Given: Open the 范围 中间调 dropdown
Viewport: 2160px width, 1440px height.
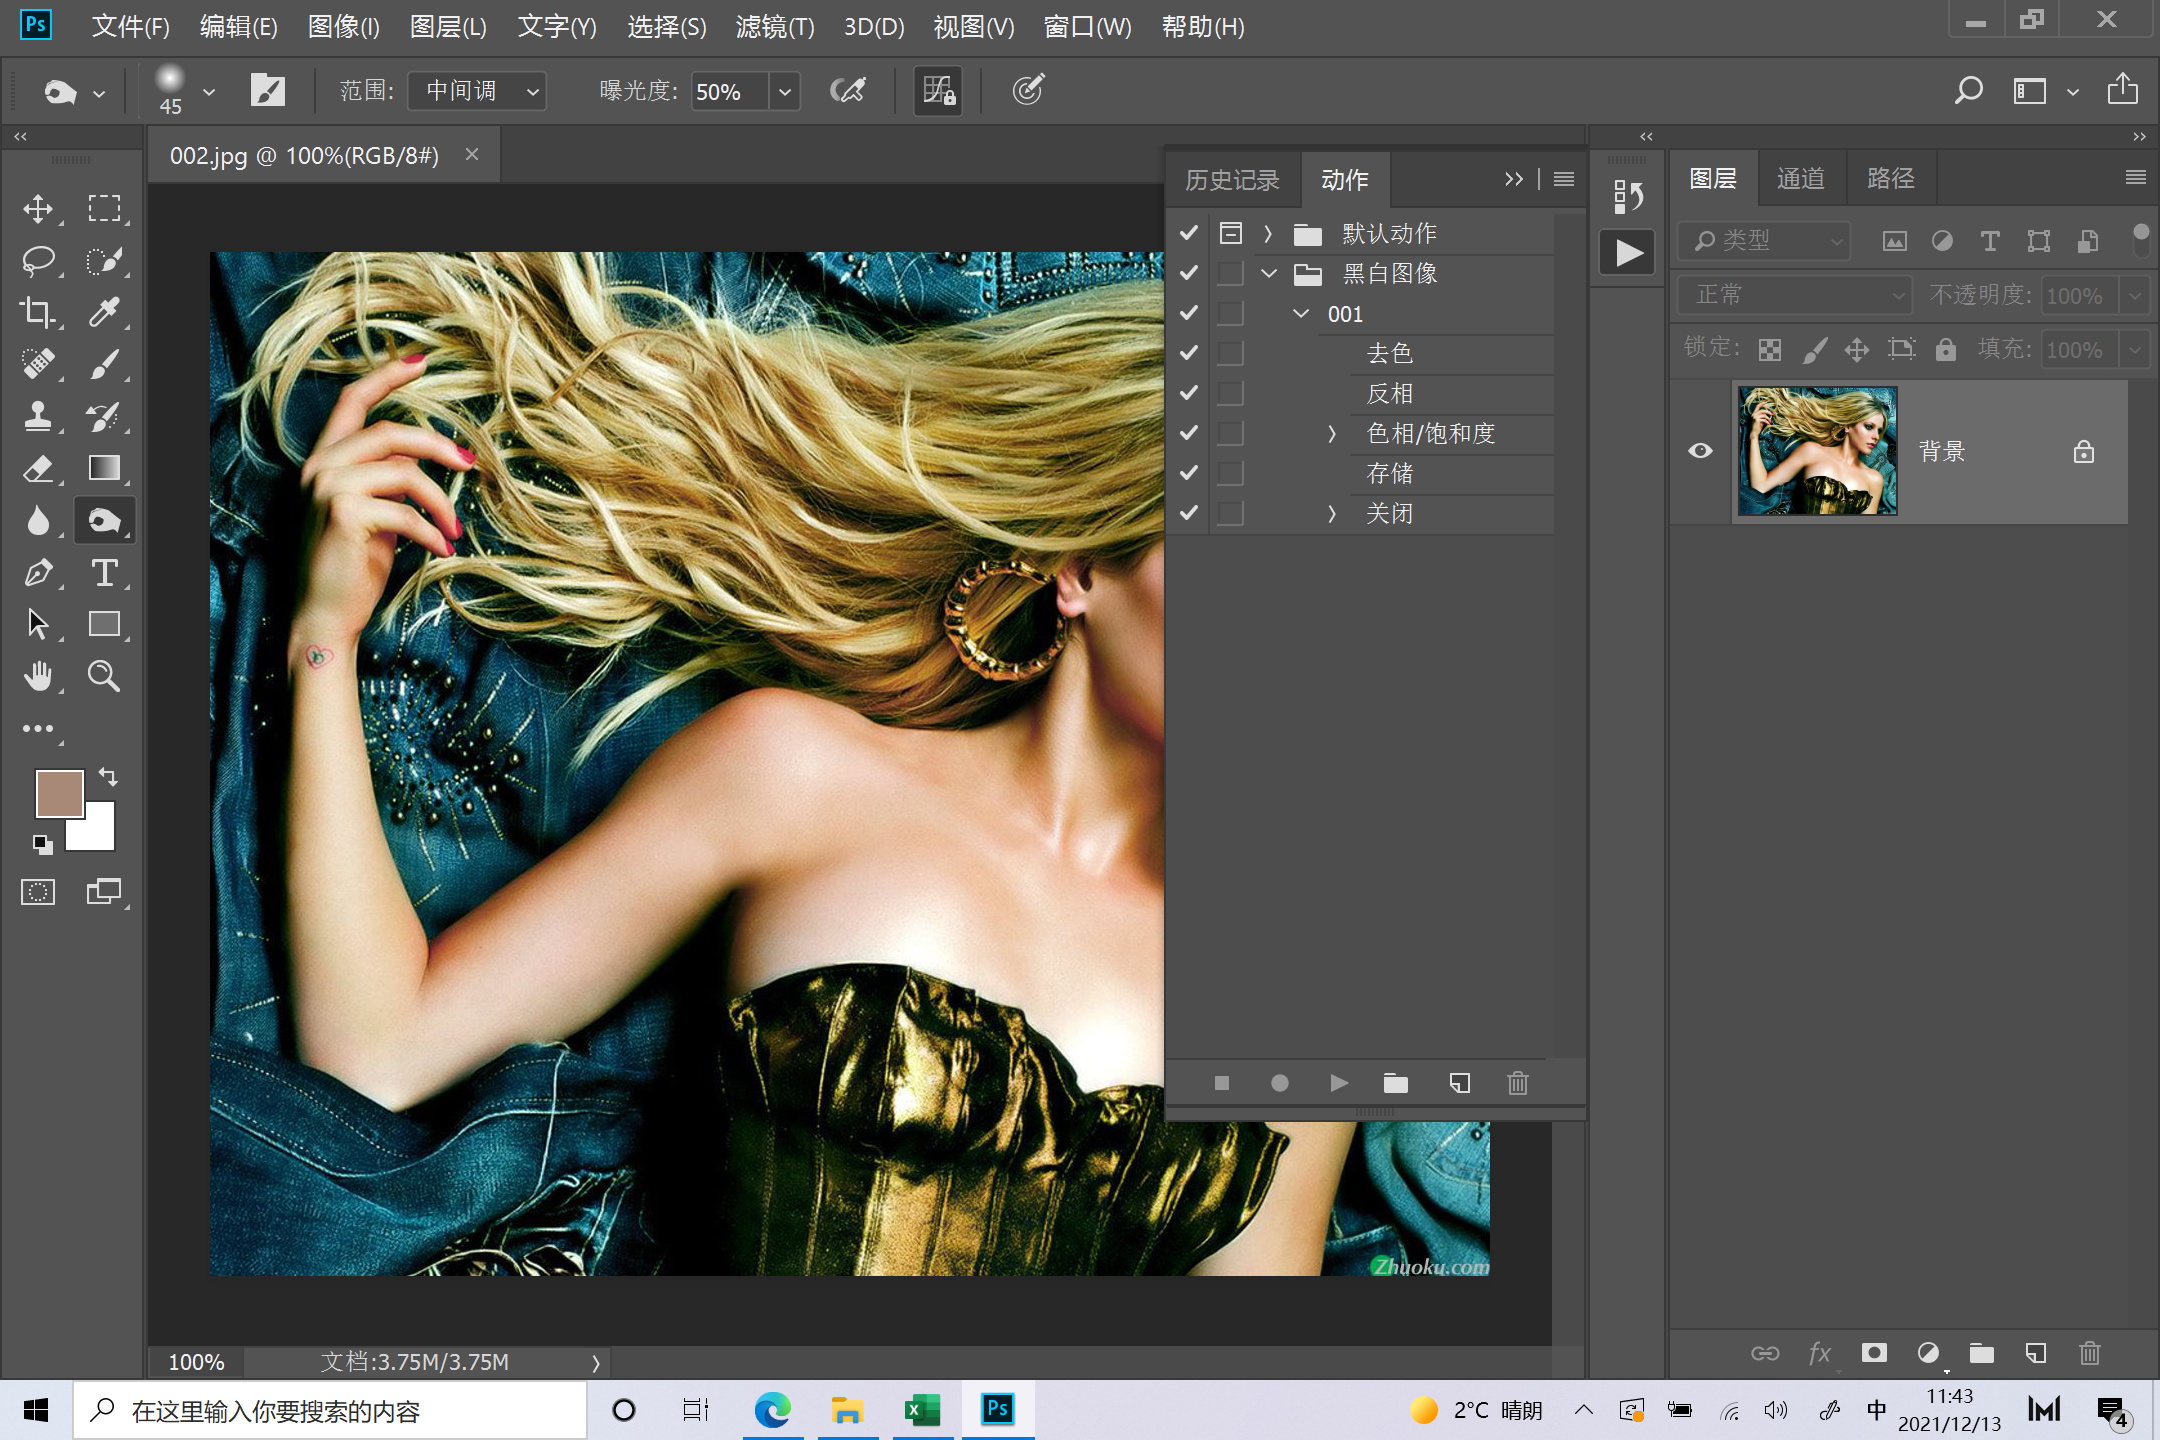Looking at the screenshot, I should click(x=477, y=91).
